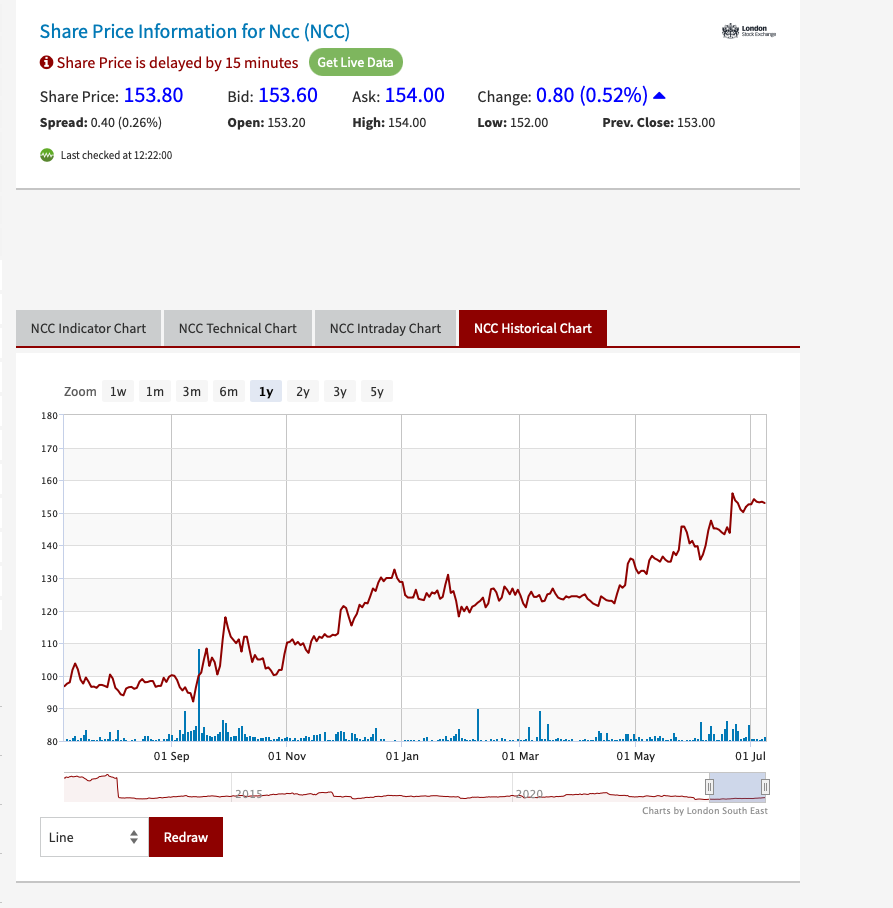The width and height of the screenshot is (893, 908).
Task: Select the 1y zoom option
Action: (266, 391)
